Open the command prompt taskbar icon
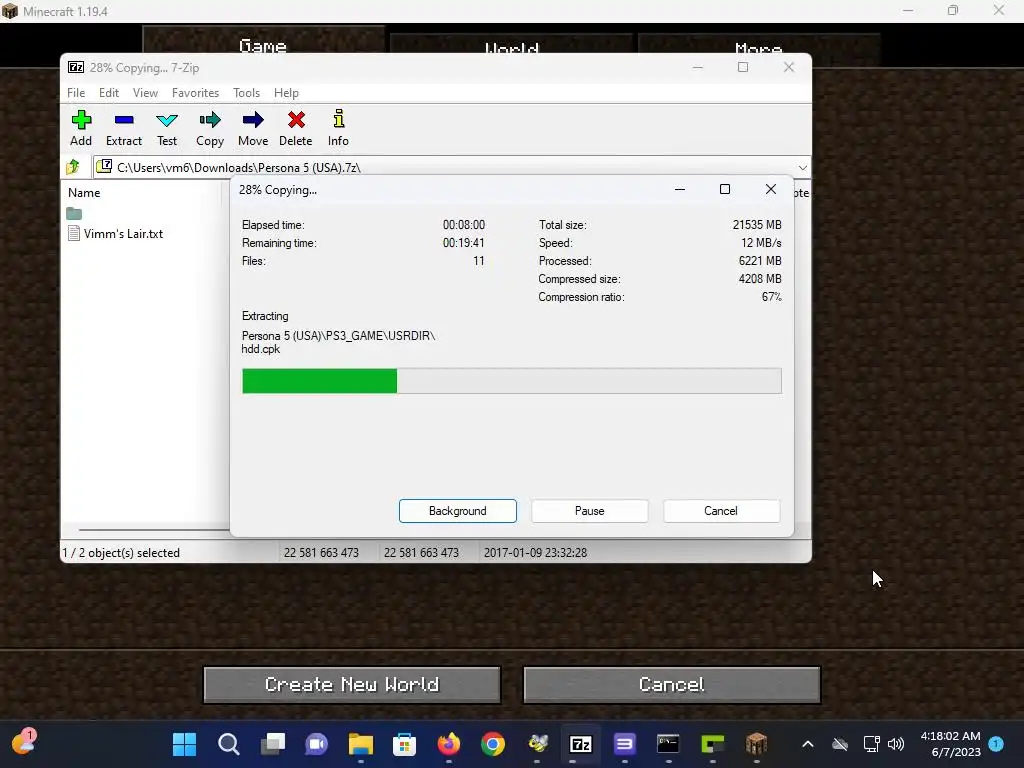 tap(668, 744)
